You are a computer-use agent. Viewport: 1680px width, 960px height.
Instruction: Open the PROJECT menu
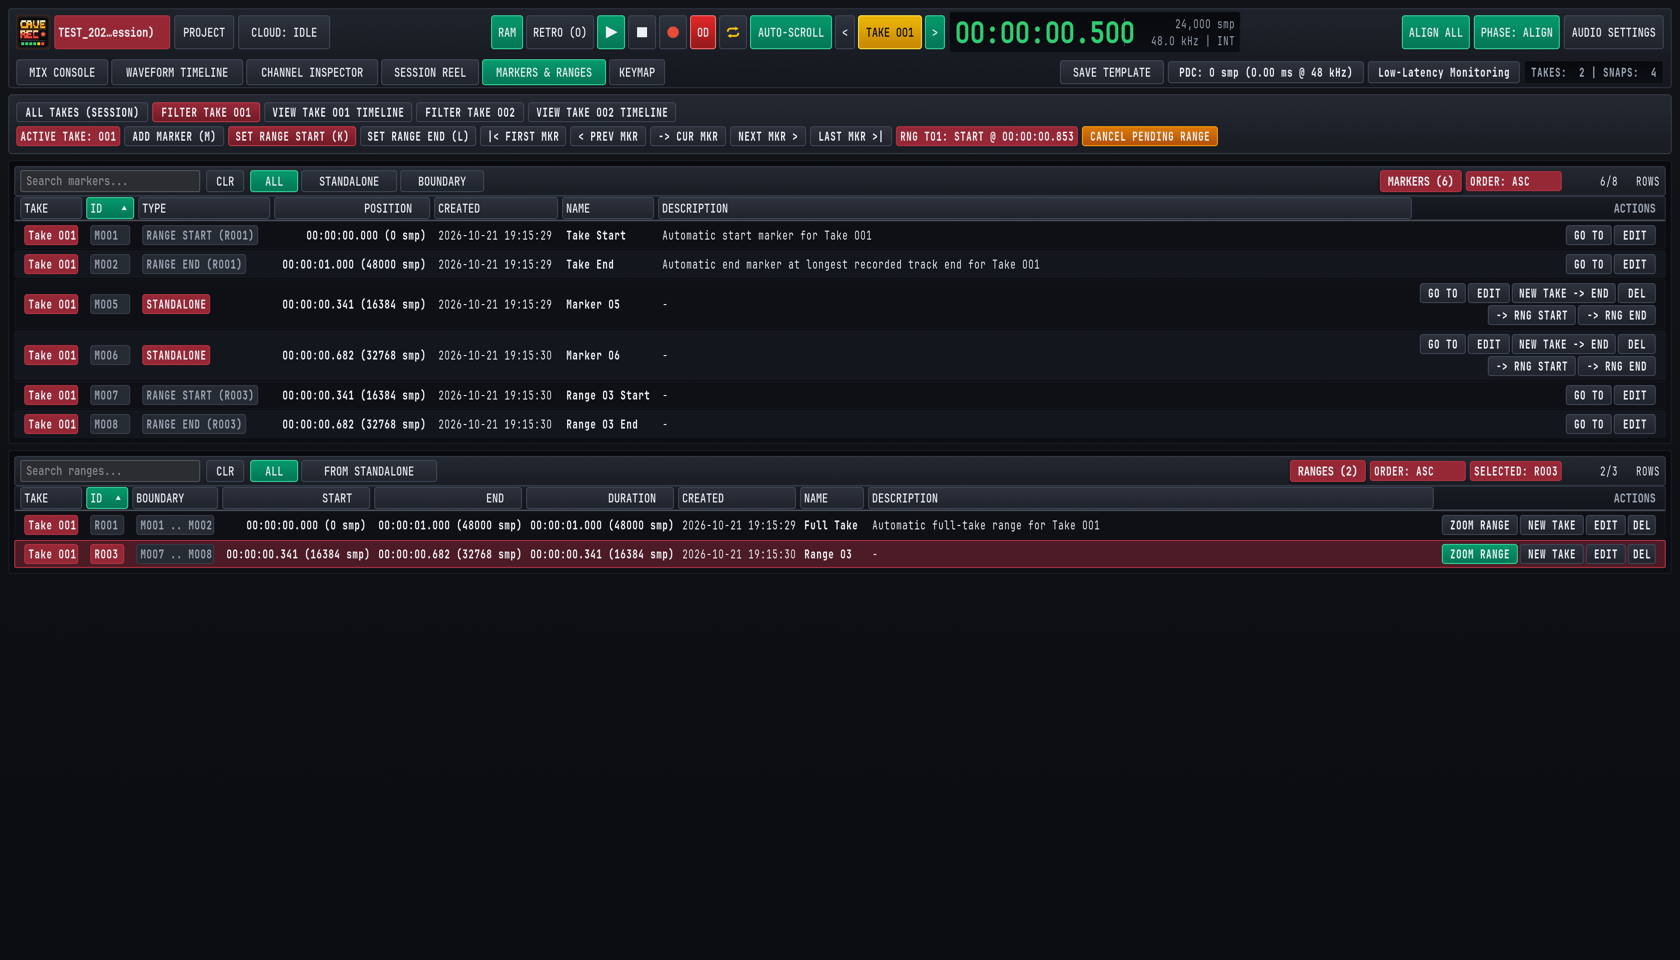pyautogui.click(x=204, y=32)
